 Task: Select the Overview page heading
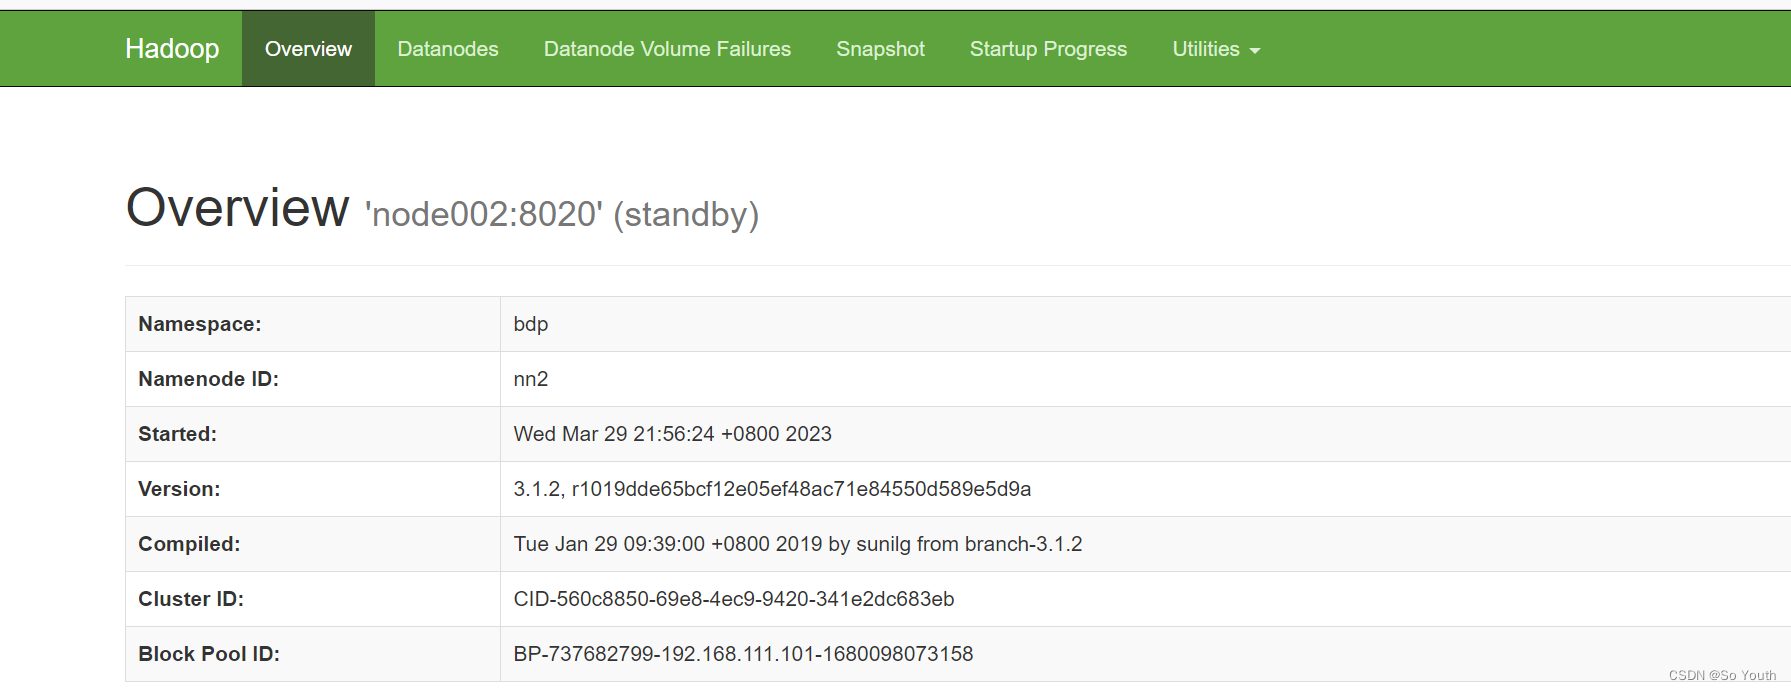[x=237, y=208]
